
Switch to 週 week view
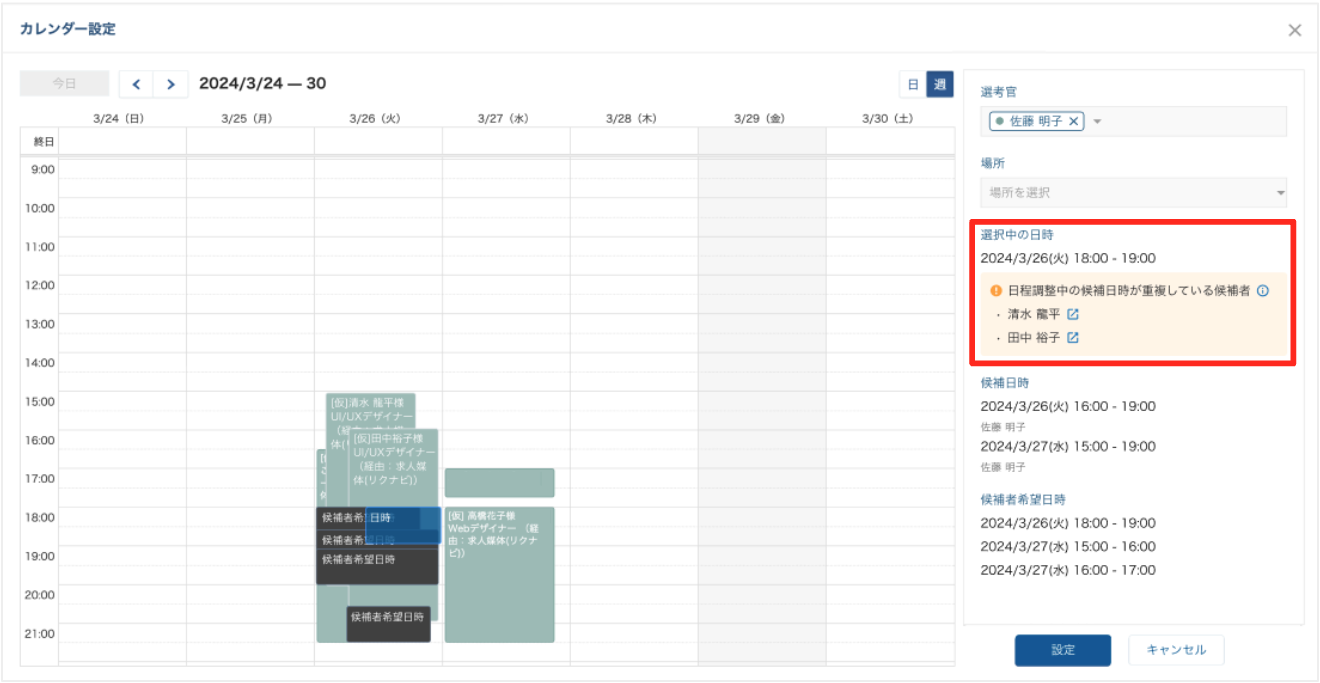[x=940, y=85]
